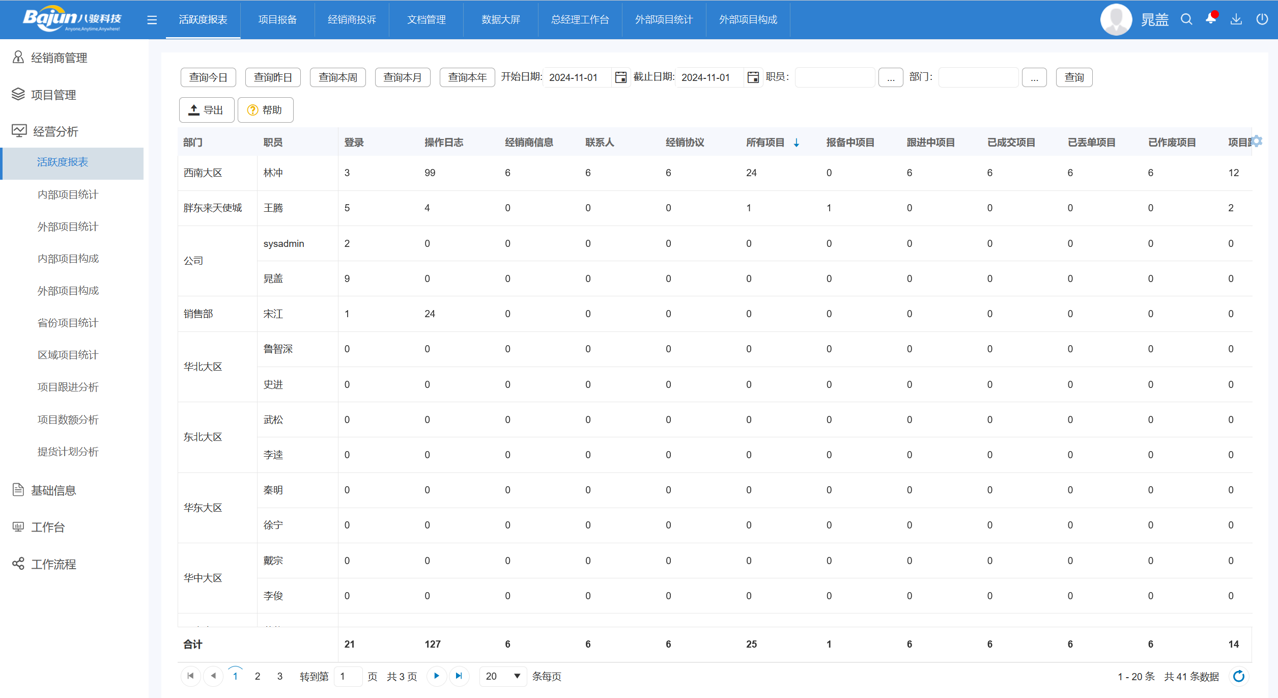Toggle sort order on 所有项目 column
Image resolution: width=1278 pixels, height=698 pixels.
[x=796, y=142]
